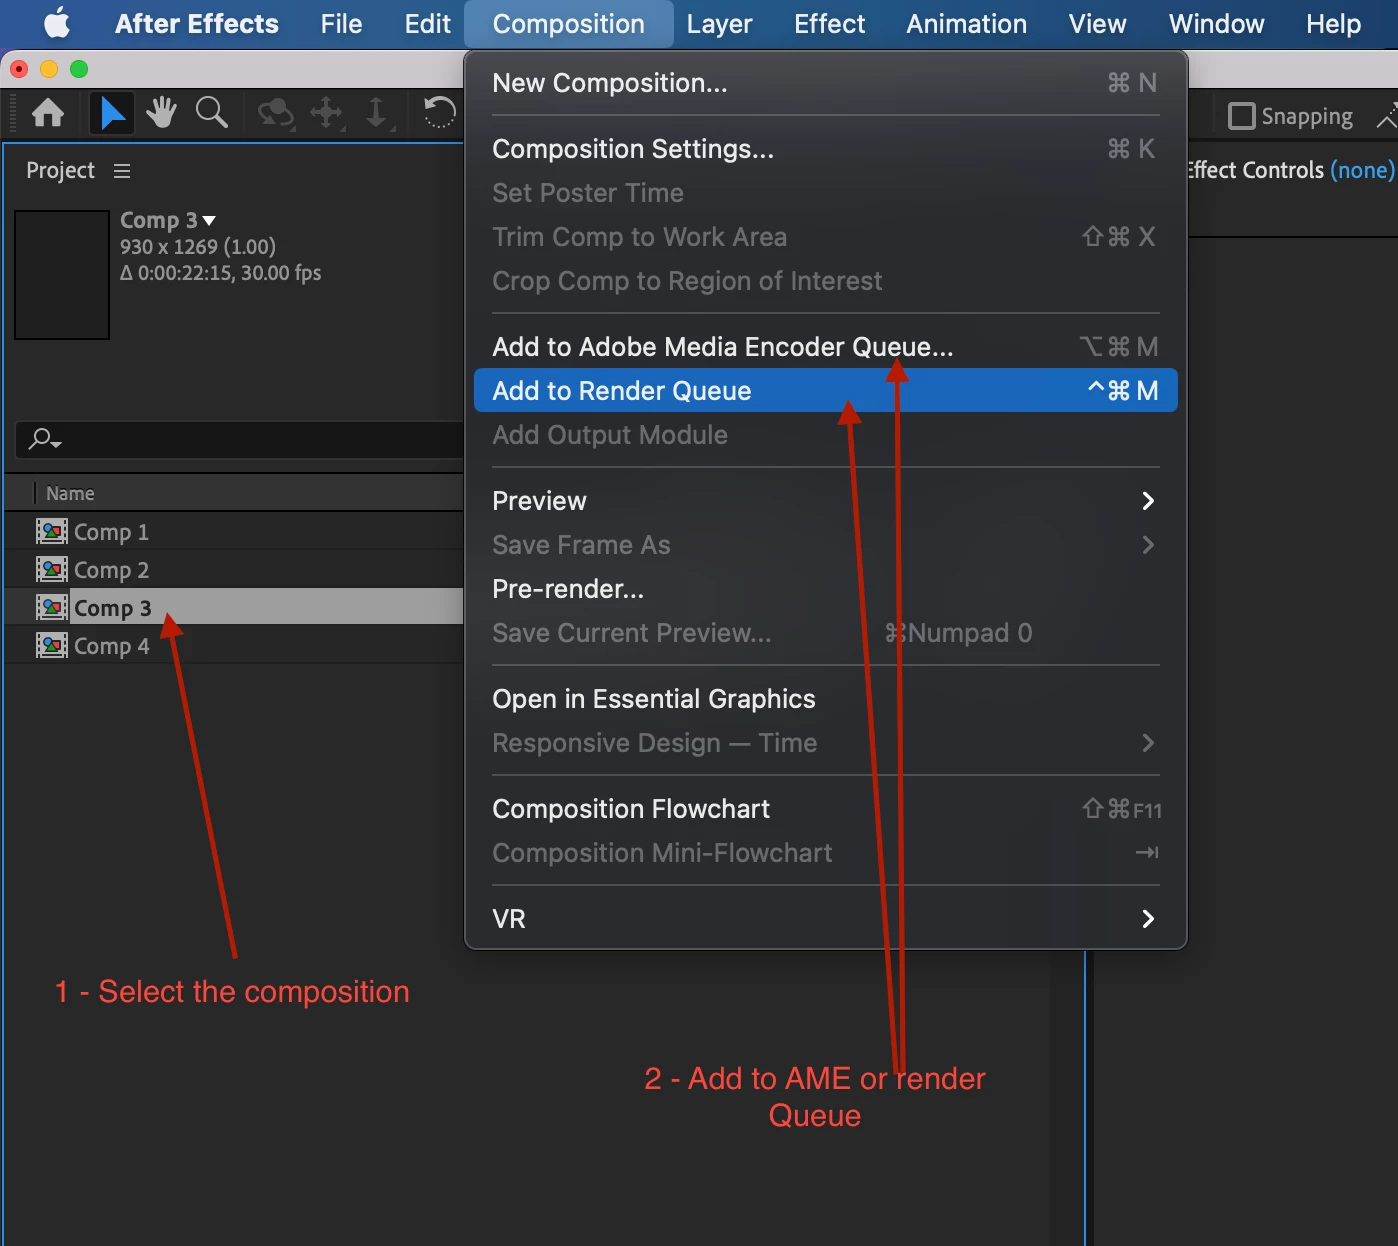Expand the Save Frame As submenu arrow

1148,545
